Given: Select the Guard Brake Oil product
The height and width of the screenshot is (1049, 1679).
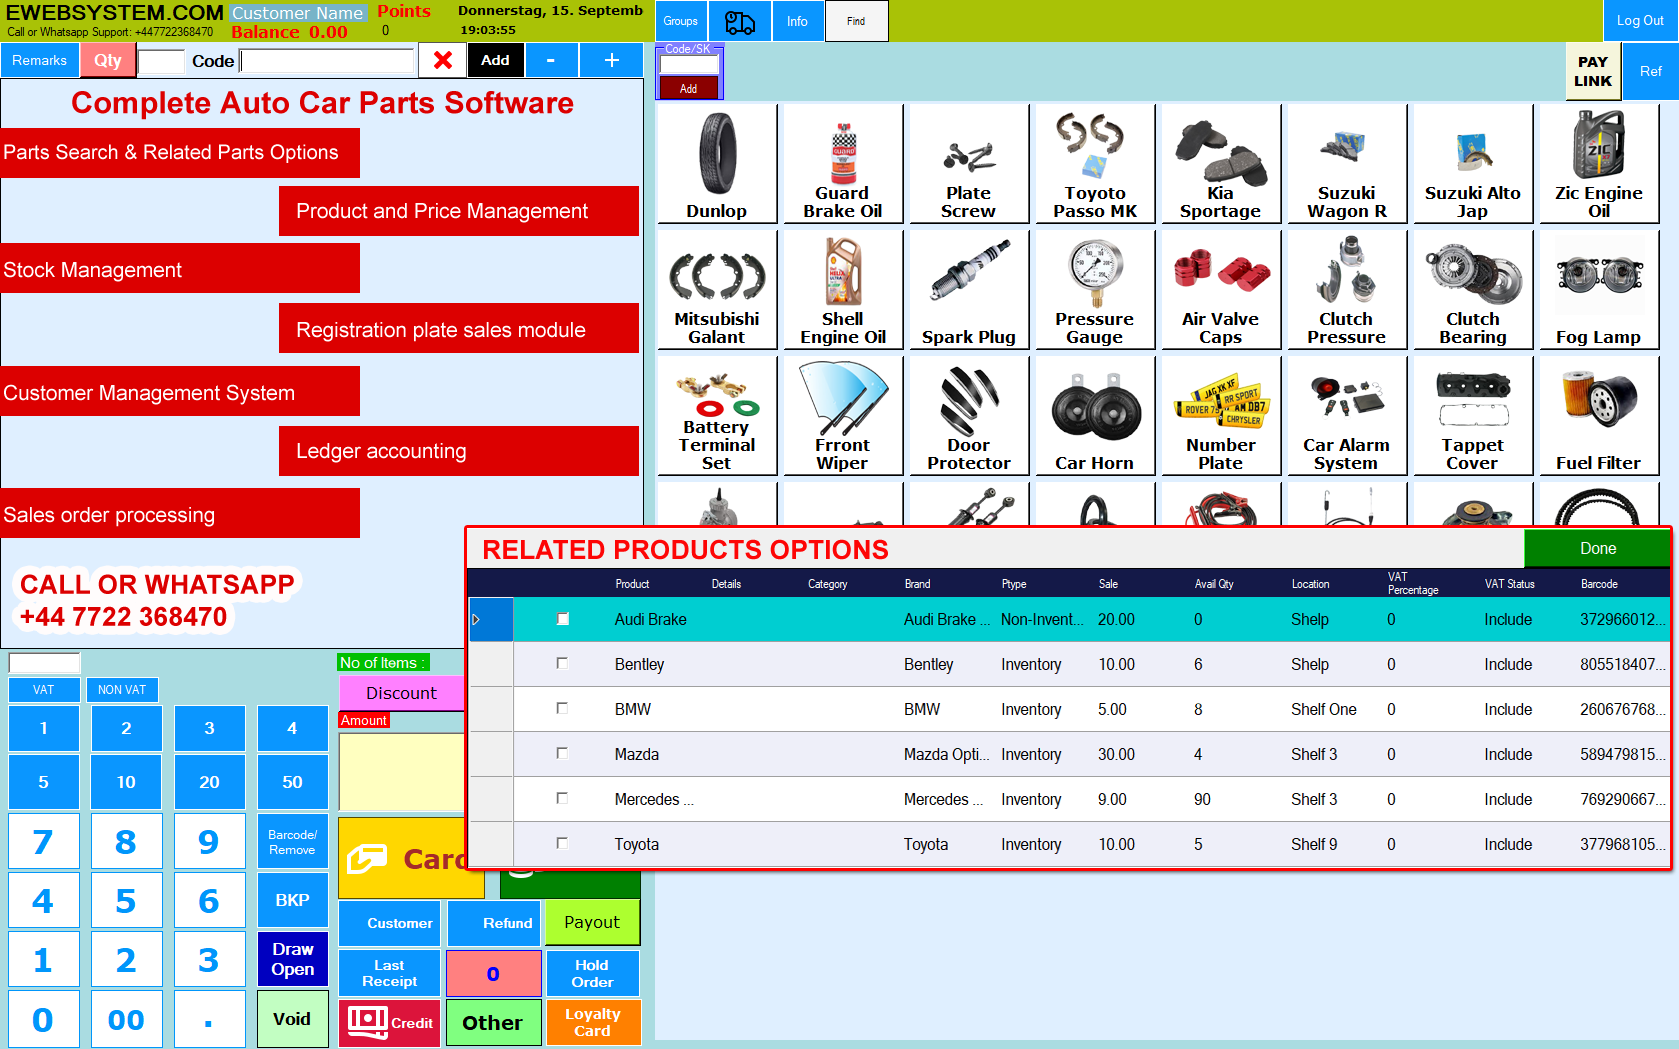Looking at the screenshot, I should [843, 163].
